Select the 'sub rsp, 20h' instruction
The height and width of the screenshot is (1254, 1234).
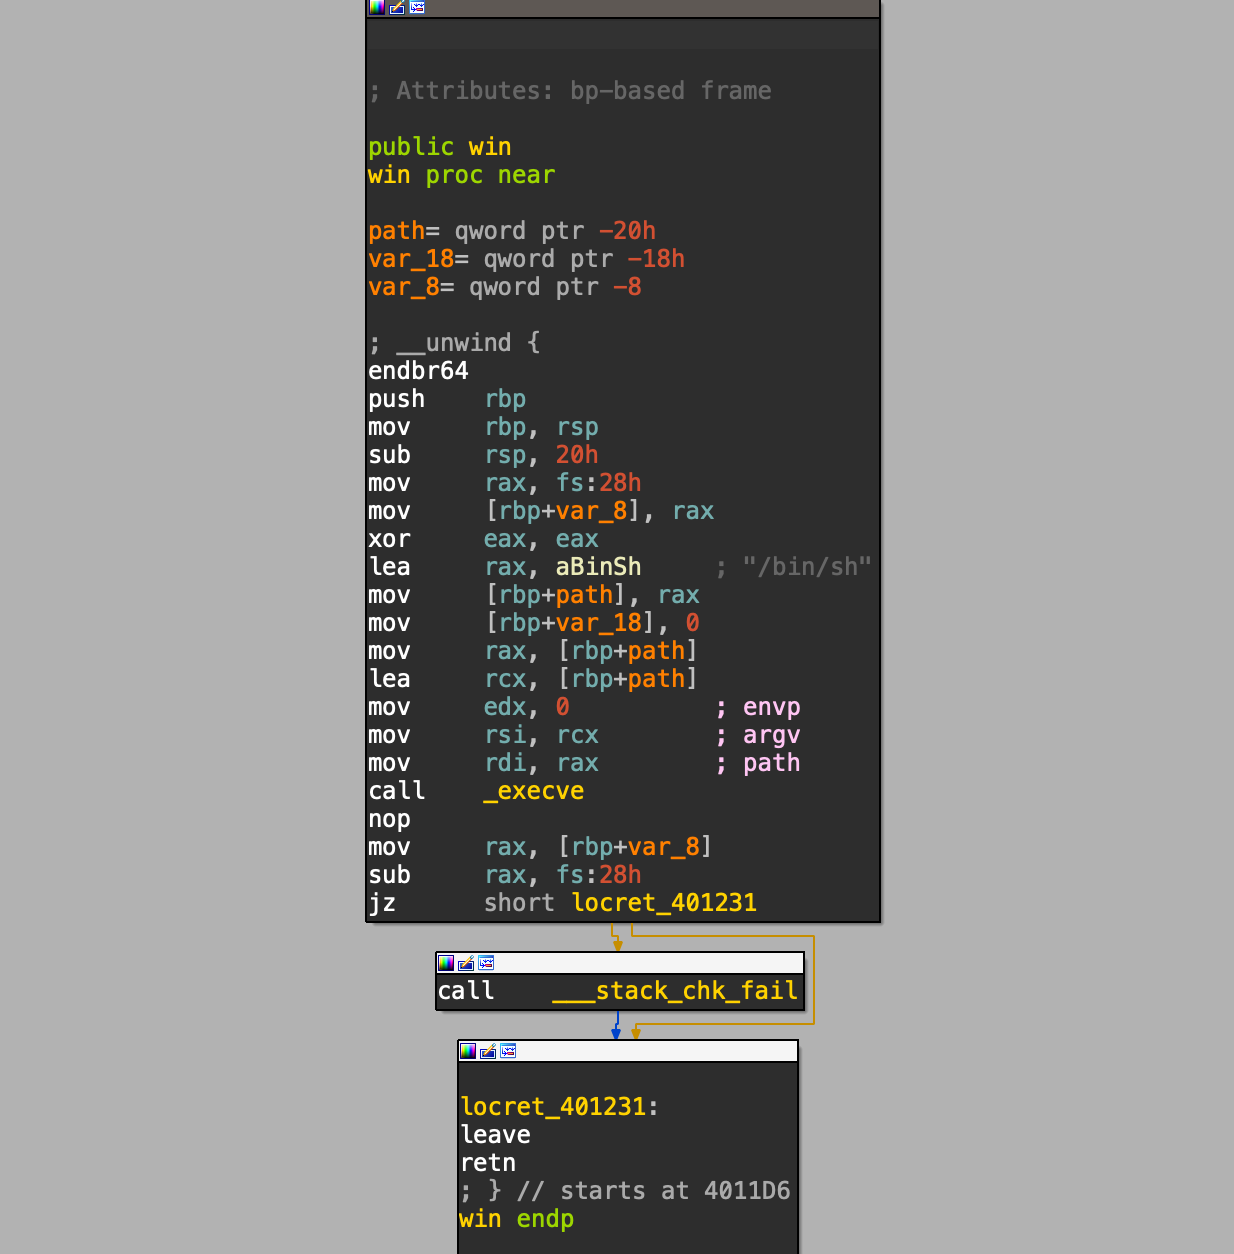pos(483,455)
